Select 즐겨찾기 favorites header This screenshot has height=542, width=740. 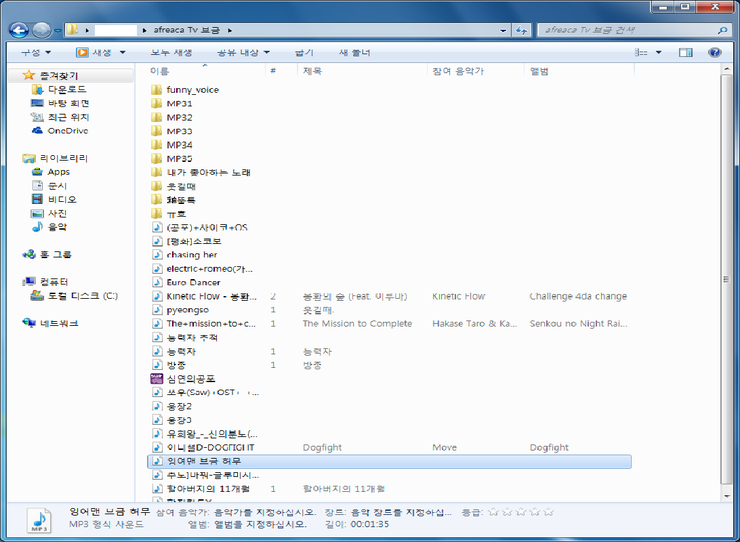click(x=50, y=75)
